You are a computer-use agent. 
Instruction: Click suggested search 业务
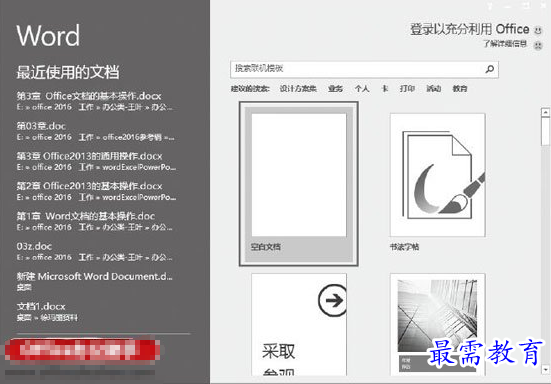335,89
